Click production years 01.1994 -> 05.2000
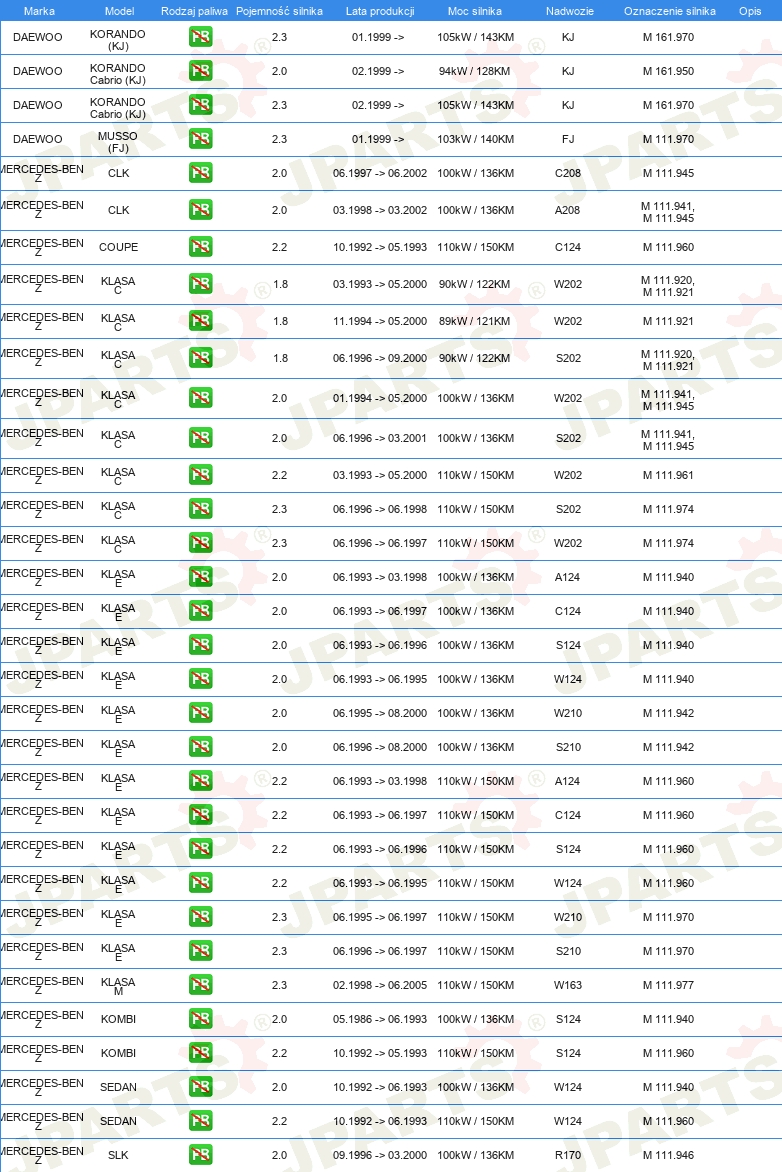 [380, 398]
